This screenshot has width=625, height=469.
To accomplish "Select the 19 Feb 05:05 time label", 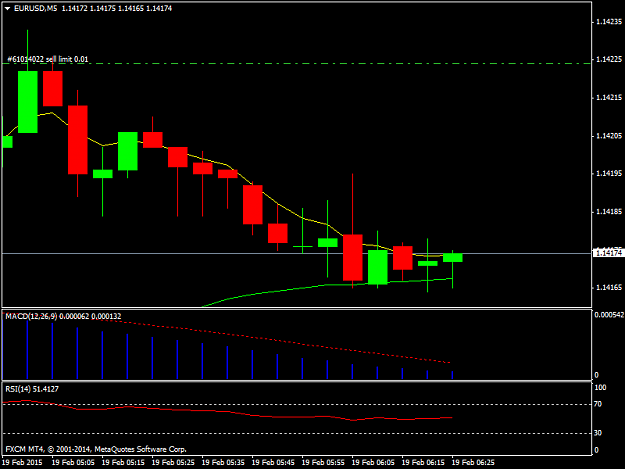I will (73, 462).
